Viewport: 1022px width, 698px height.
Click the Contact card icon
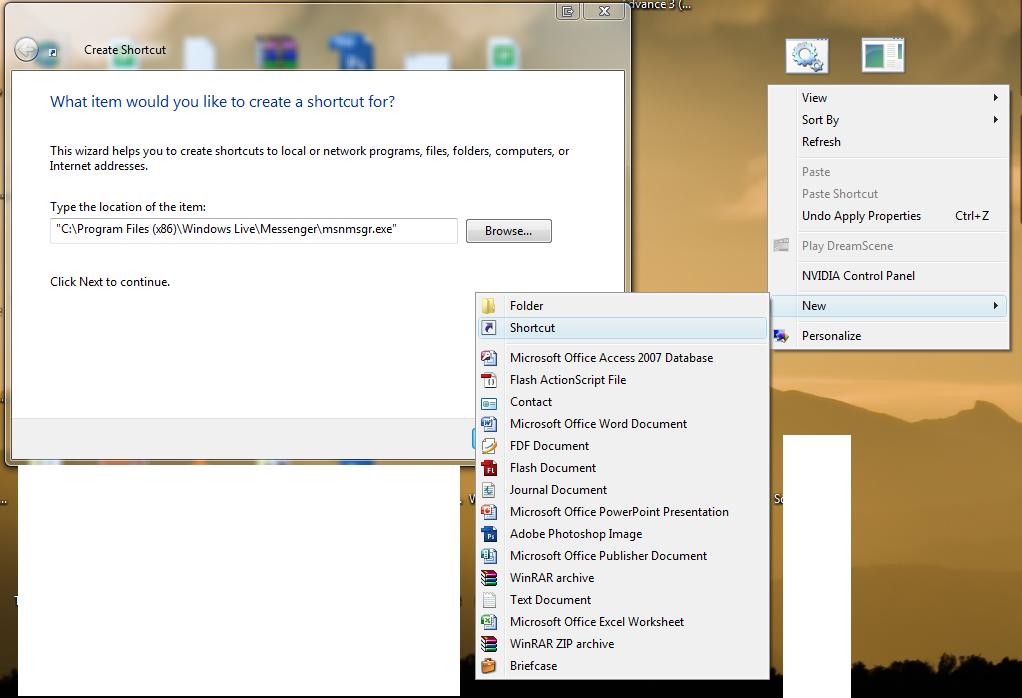pos(489,402)
